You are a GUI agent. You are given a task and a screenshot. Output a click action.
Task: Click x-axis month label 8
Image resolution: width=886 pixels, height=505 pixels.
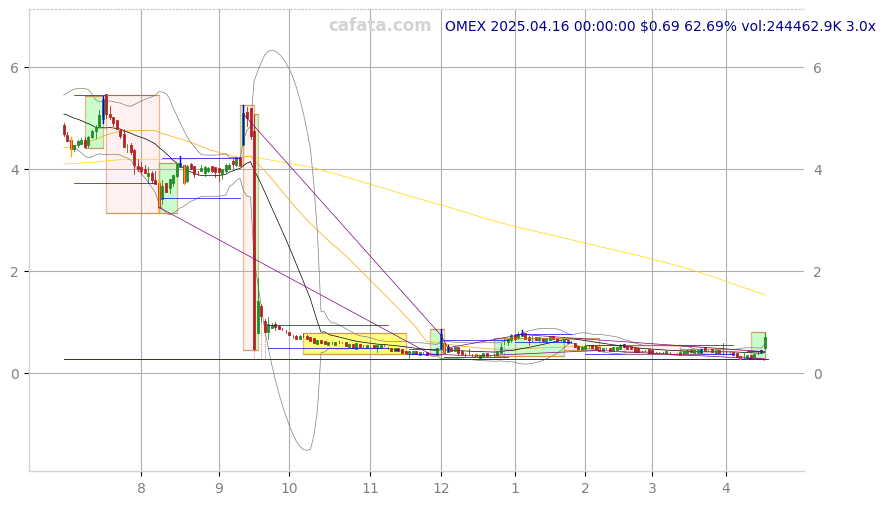pyautogui.click(x=141, y=488)
